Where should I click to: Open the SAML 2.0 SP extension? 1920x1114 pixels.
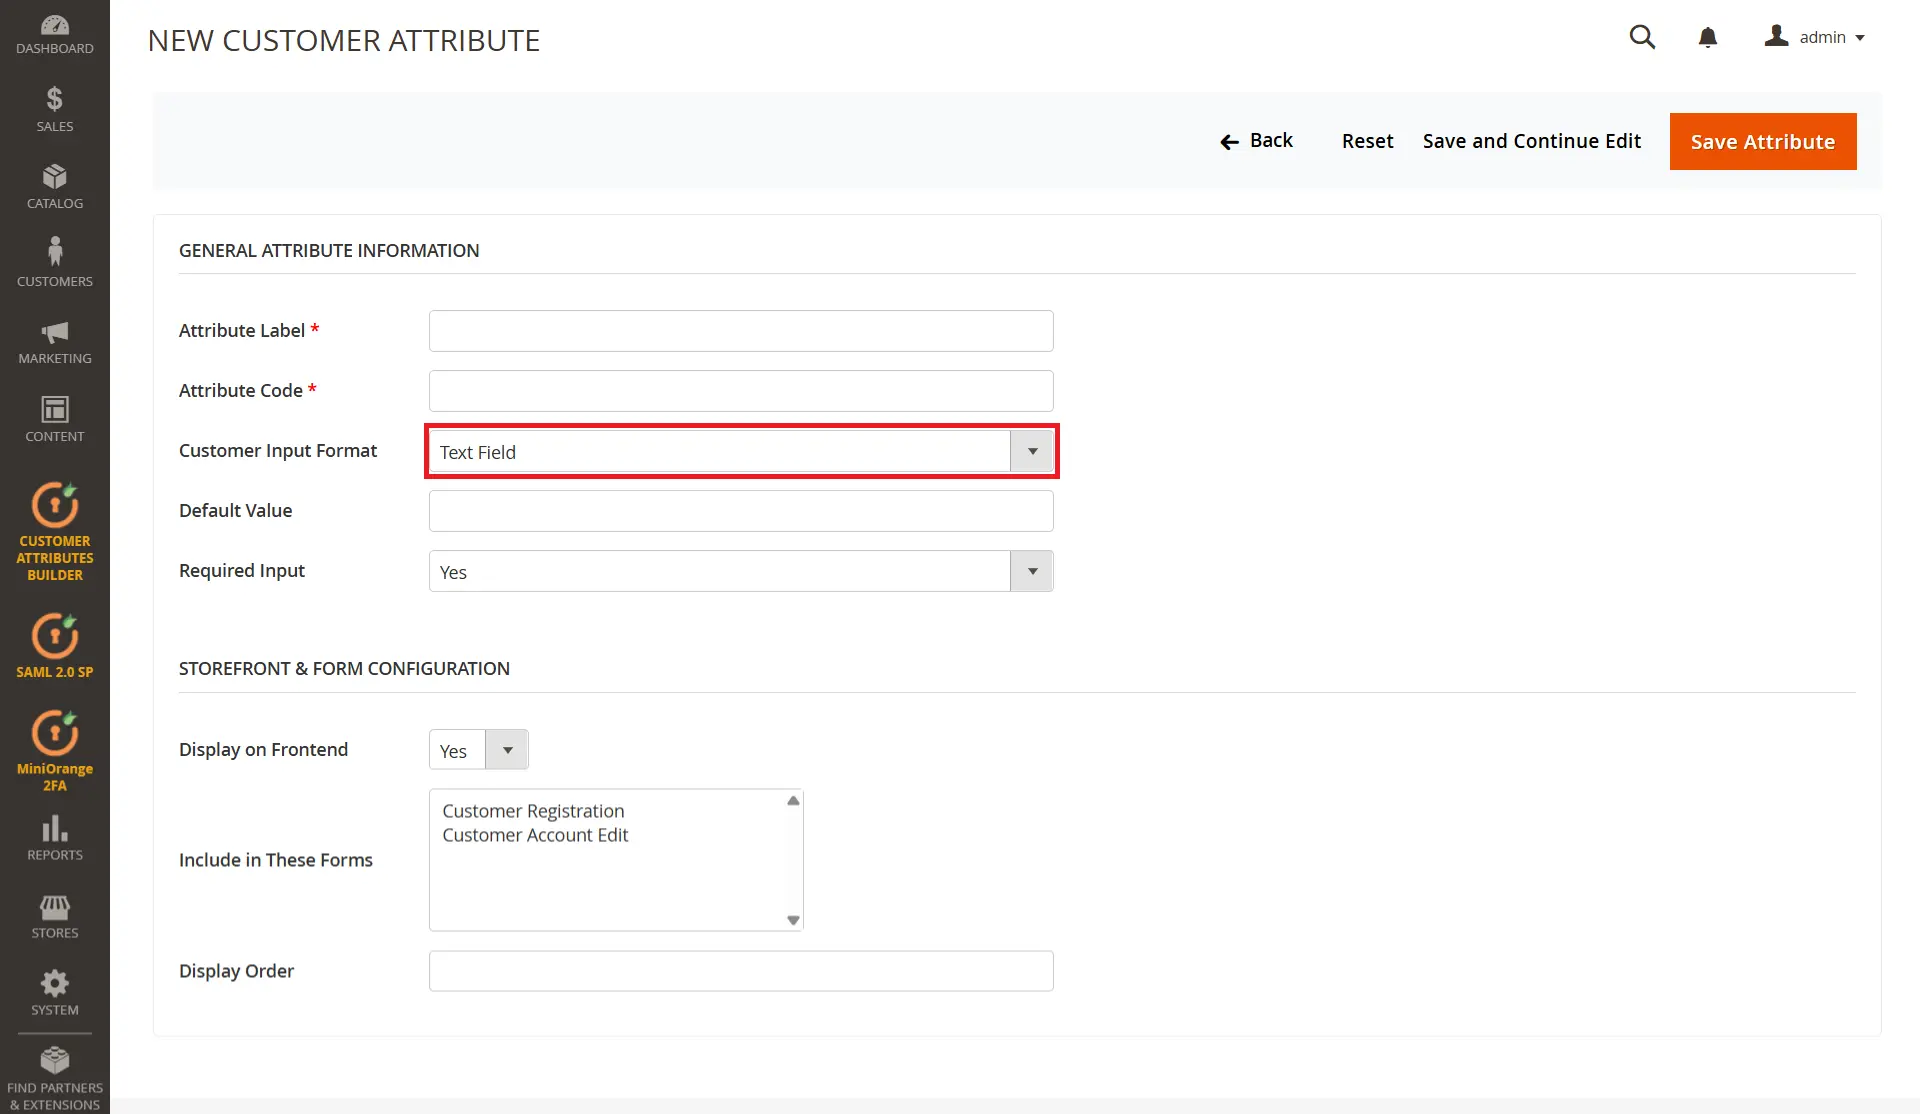click(x=54, y=644)
